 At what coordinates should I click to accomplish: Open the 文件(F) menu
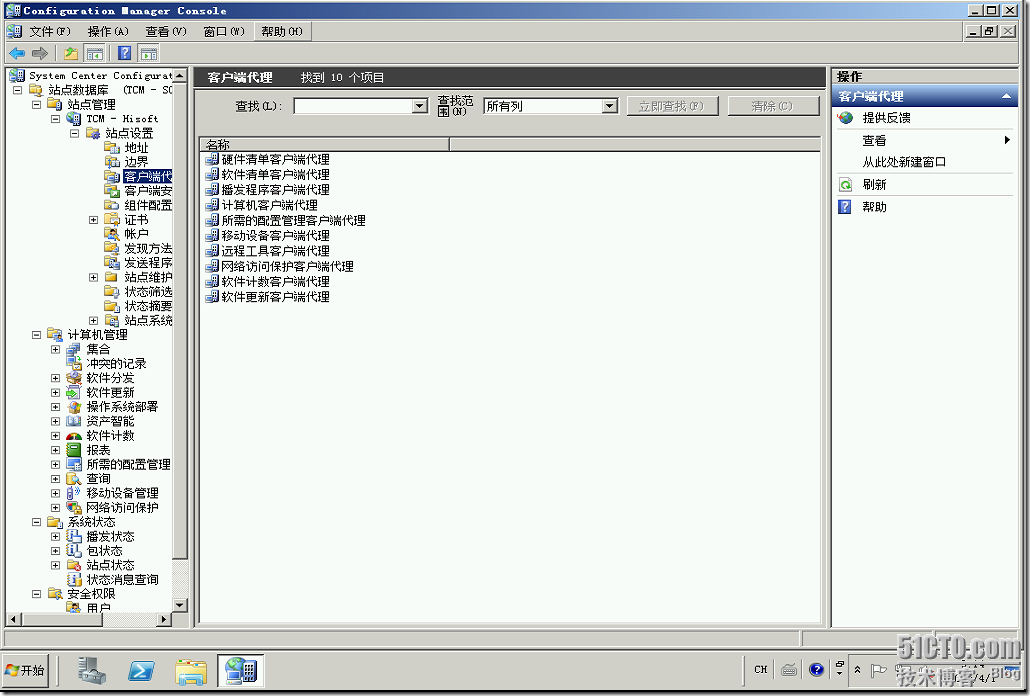49,32
